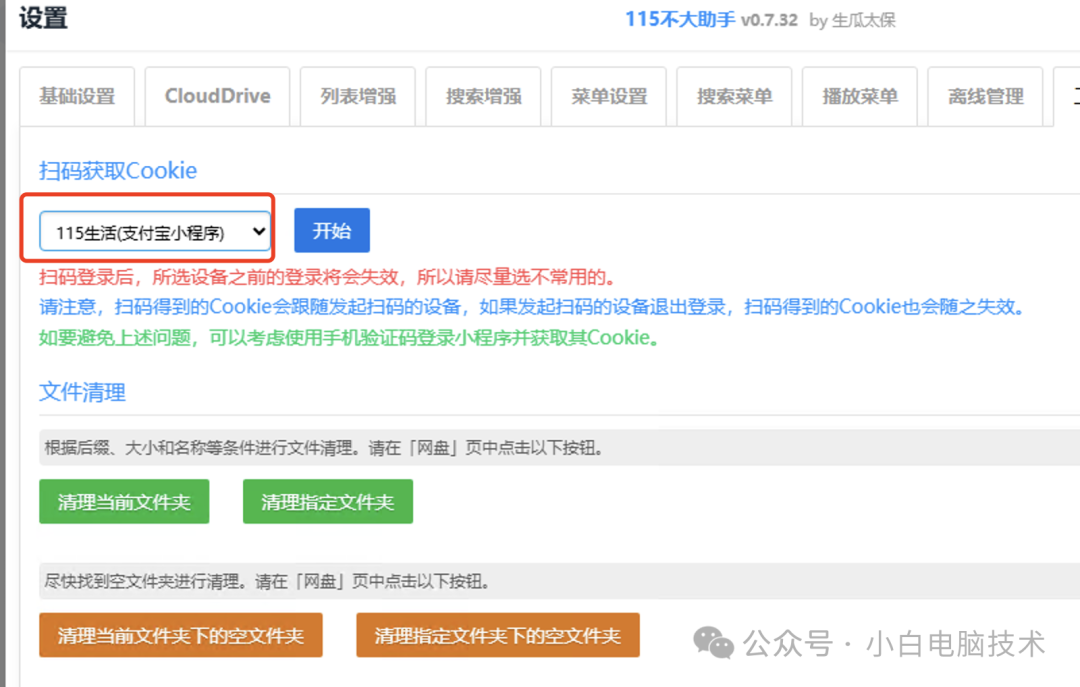Click the 清理当前文件夹 button
The height and width of the screenshot is (687, 1080).
click(x=124, y=502)
